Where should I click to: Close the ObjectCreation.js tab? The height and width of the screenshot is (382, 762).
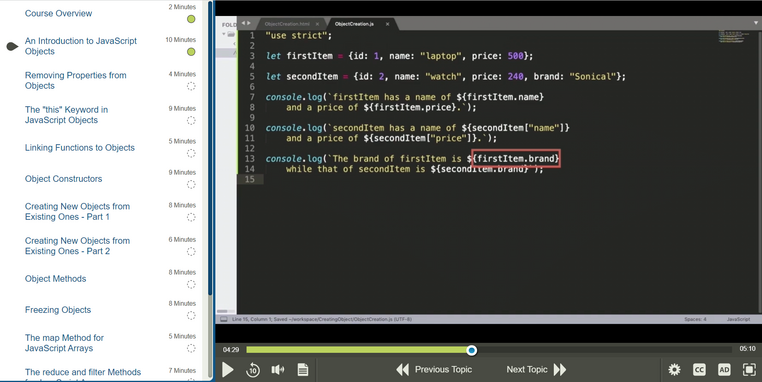[x=387, y=24]
